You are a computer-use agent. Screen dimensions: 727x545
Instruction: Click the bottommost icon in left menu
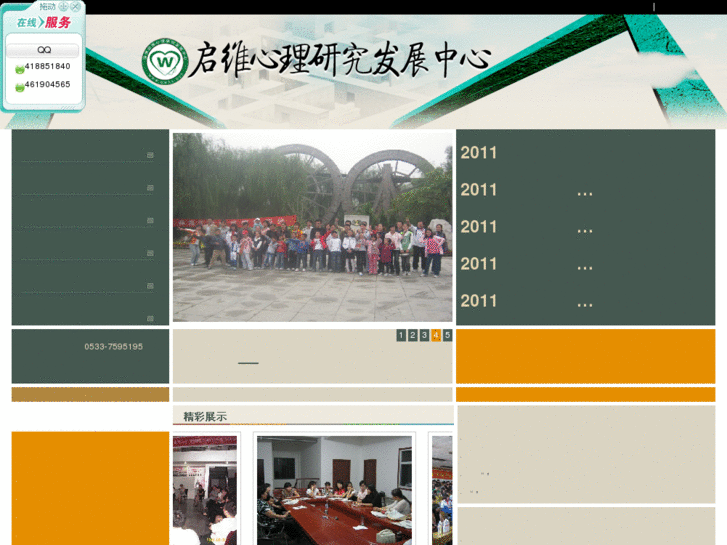click(x=150, y=319)
